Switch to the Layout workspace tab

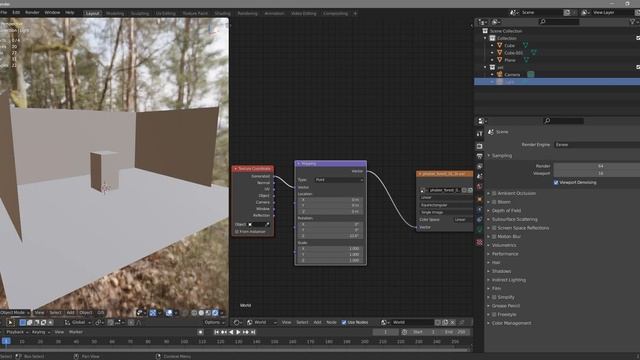92,13
